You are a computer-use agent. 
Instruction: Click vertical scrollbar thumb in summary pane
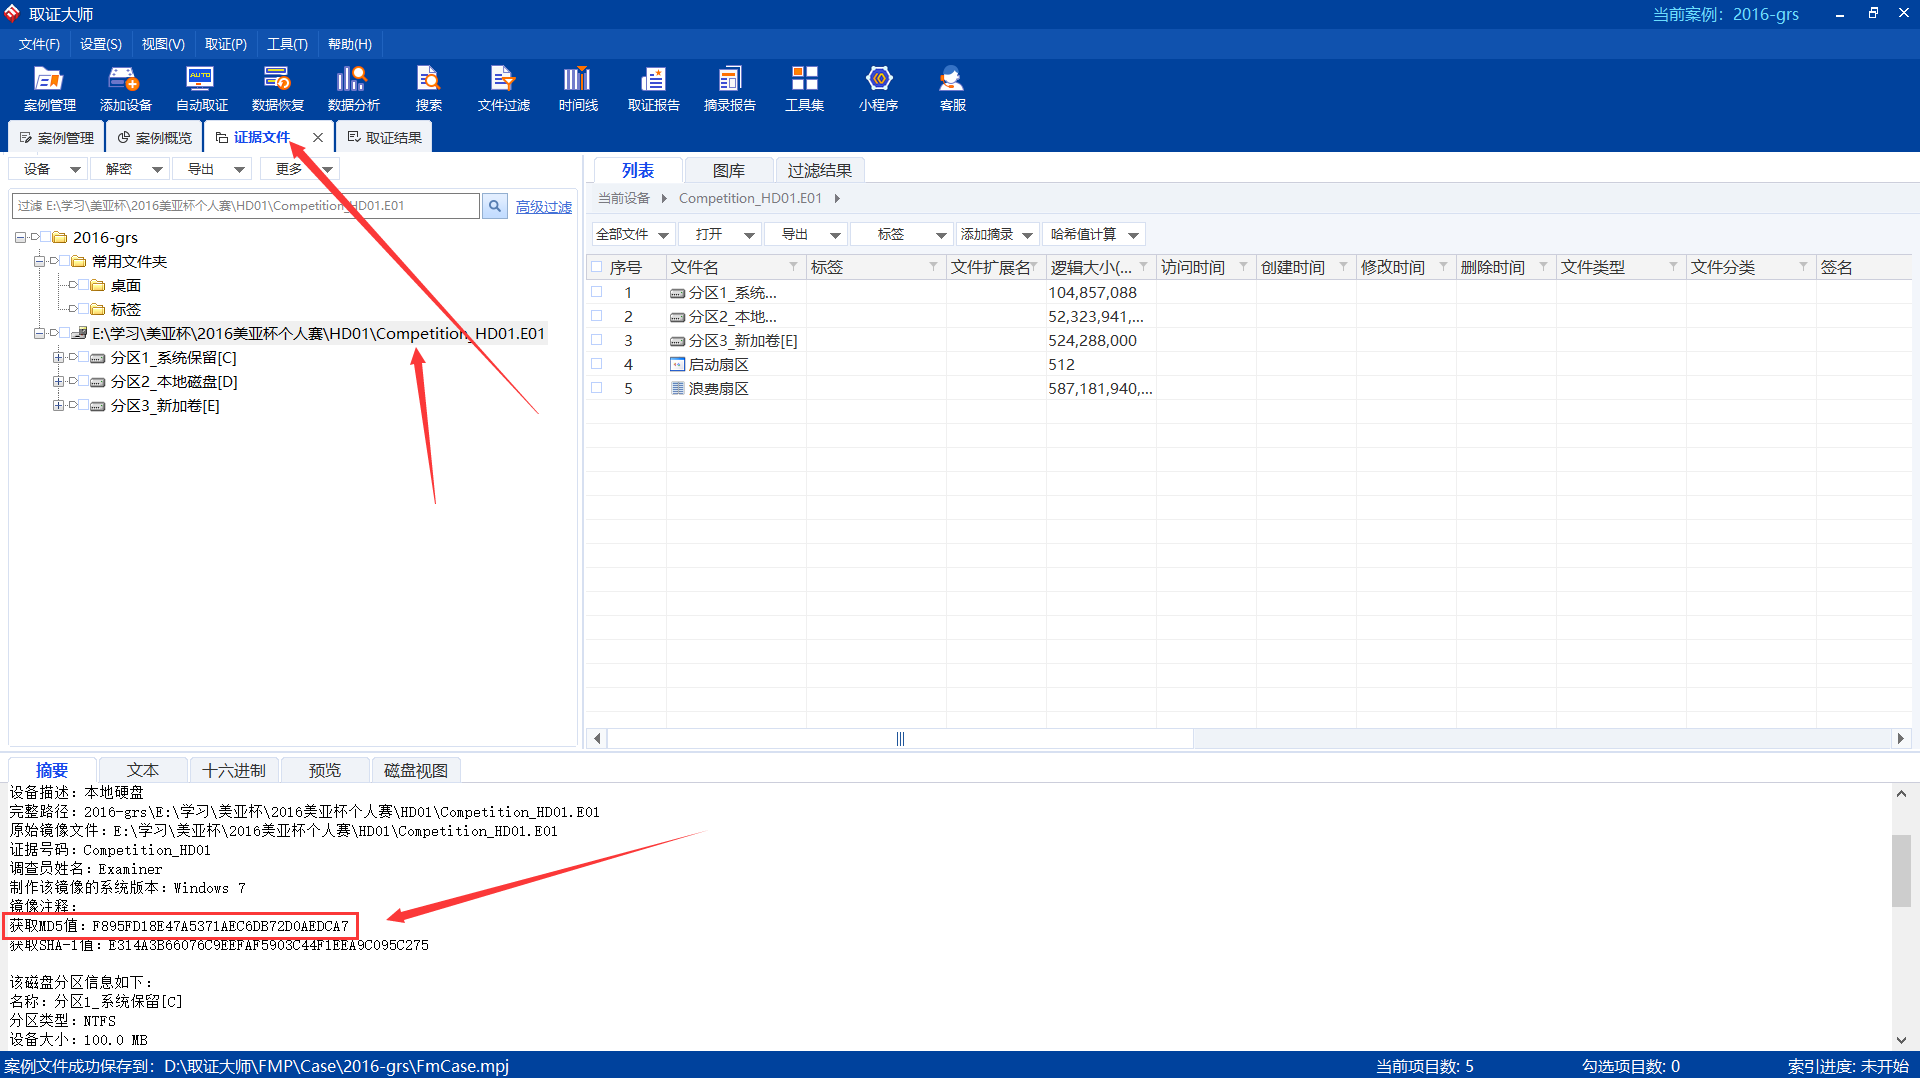click(1901, 870)
